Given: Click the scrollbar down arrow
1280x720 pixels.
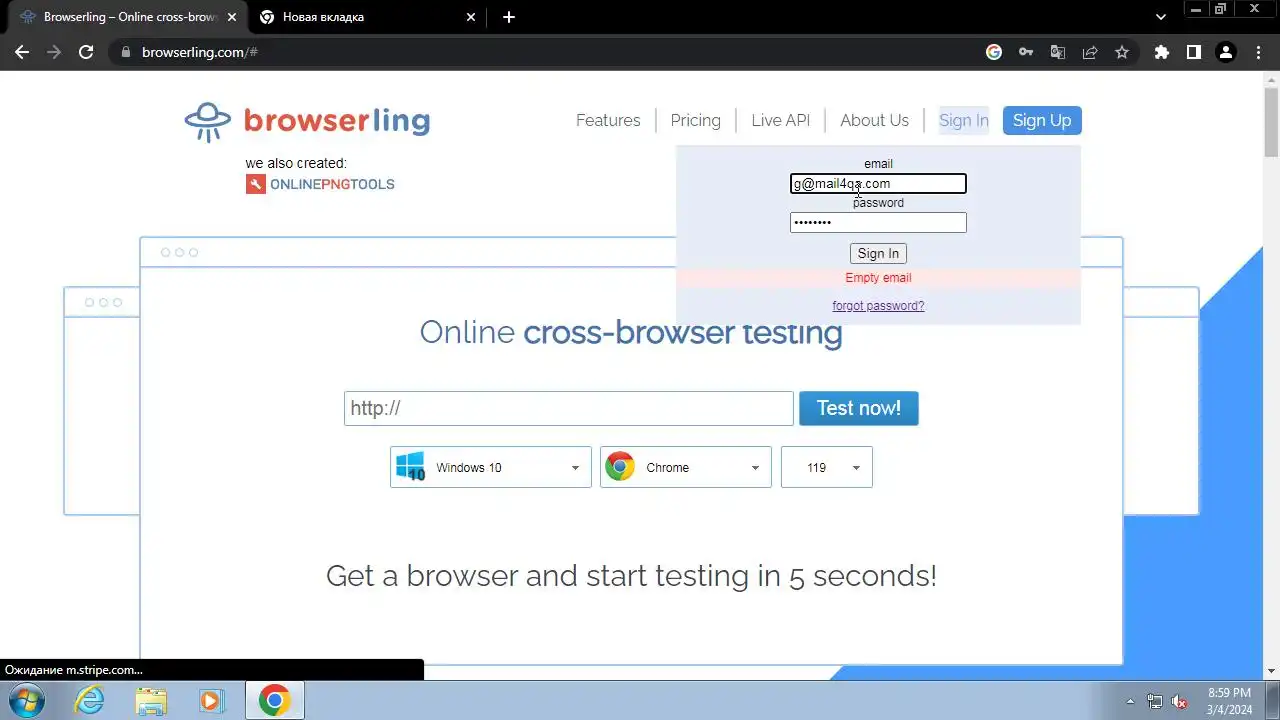Looking at the screenshot, I should tap(1271, 671).
